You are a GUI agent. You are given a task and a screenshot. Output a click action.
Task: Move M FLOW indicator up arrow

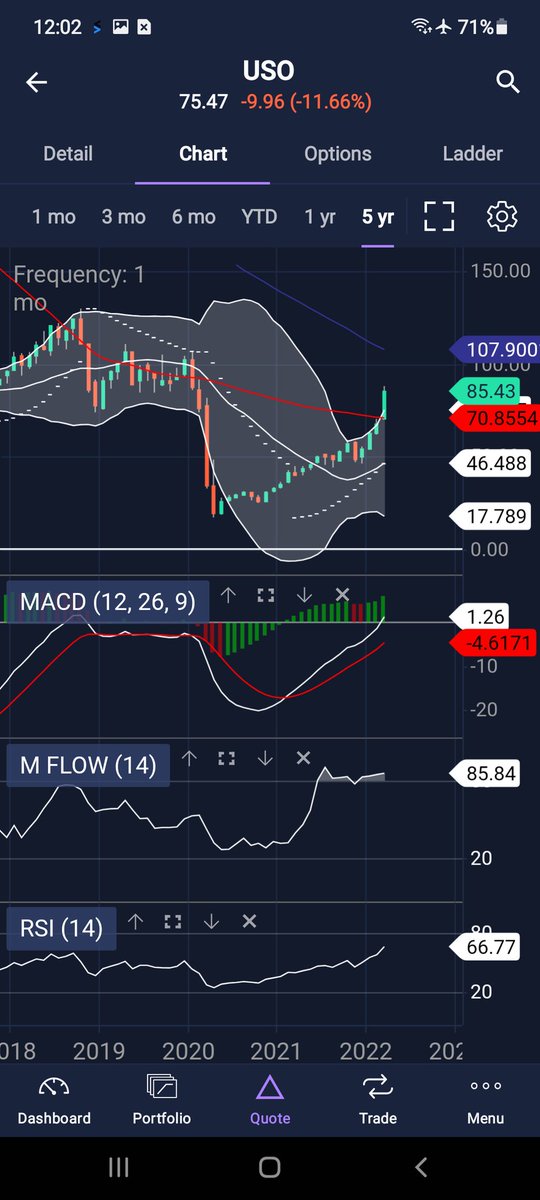point(189,759)
